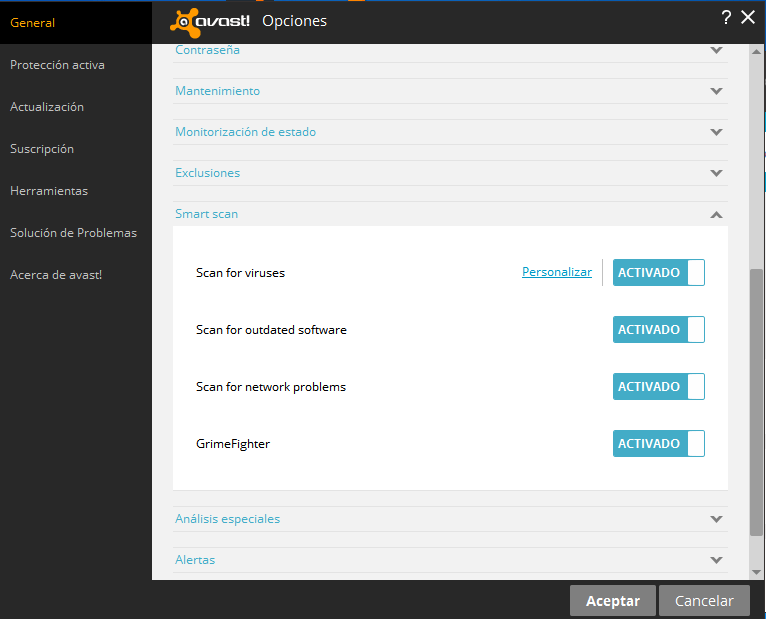The image size is (766, 619).
Task: Collapse the Smart scan section arrow
Action: [x=716, y=214]
